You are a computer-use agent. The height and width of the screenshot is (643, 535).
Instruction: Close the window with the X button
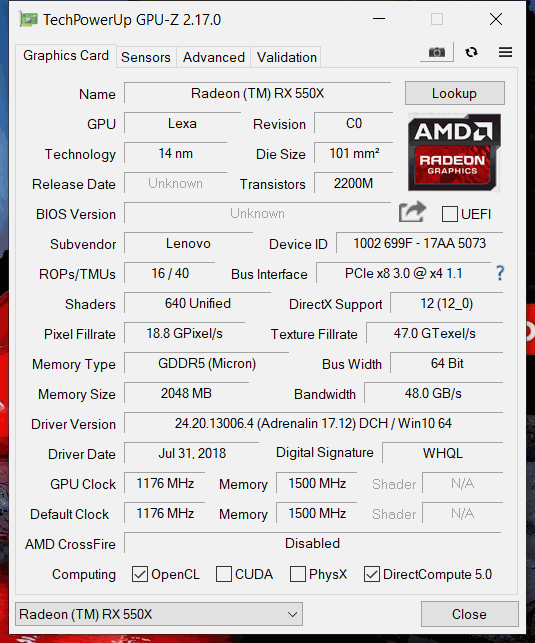[496, 19]
